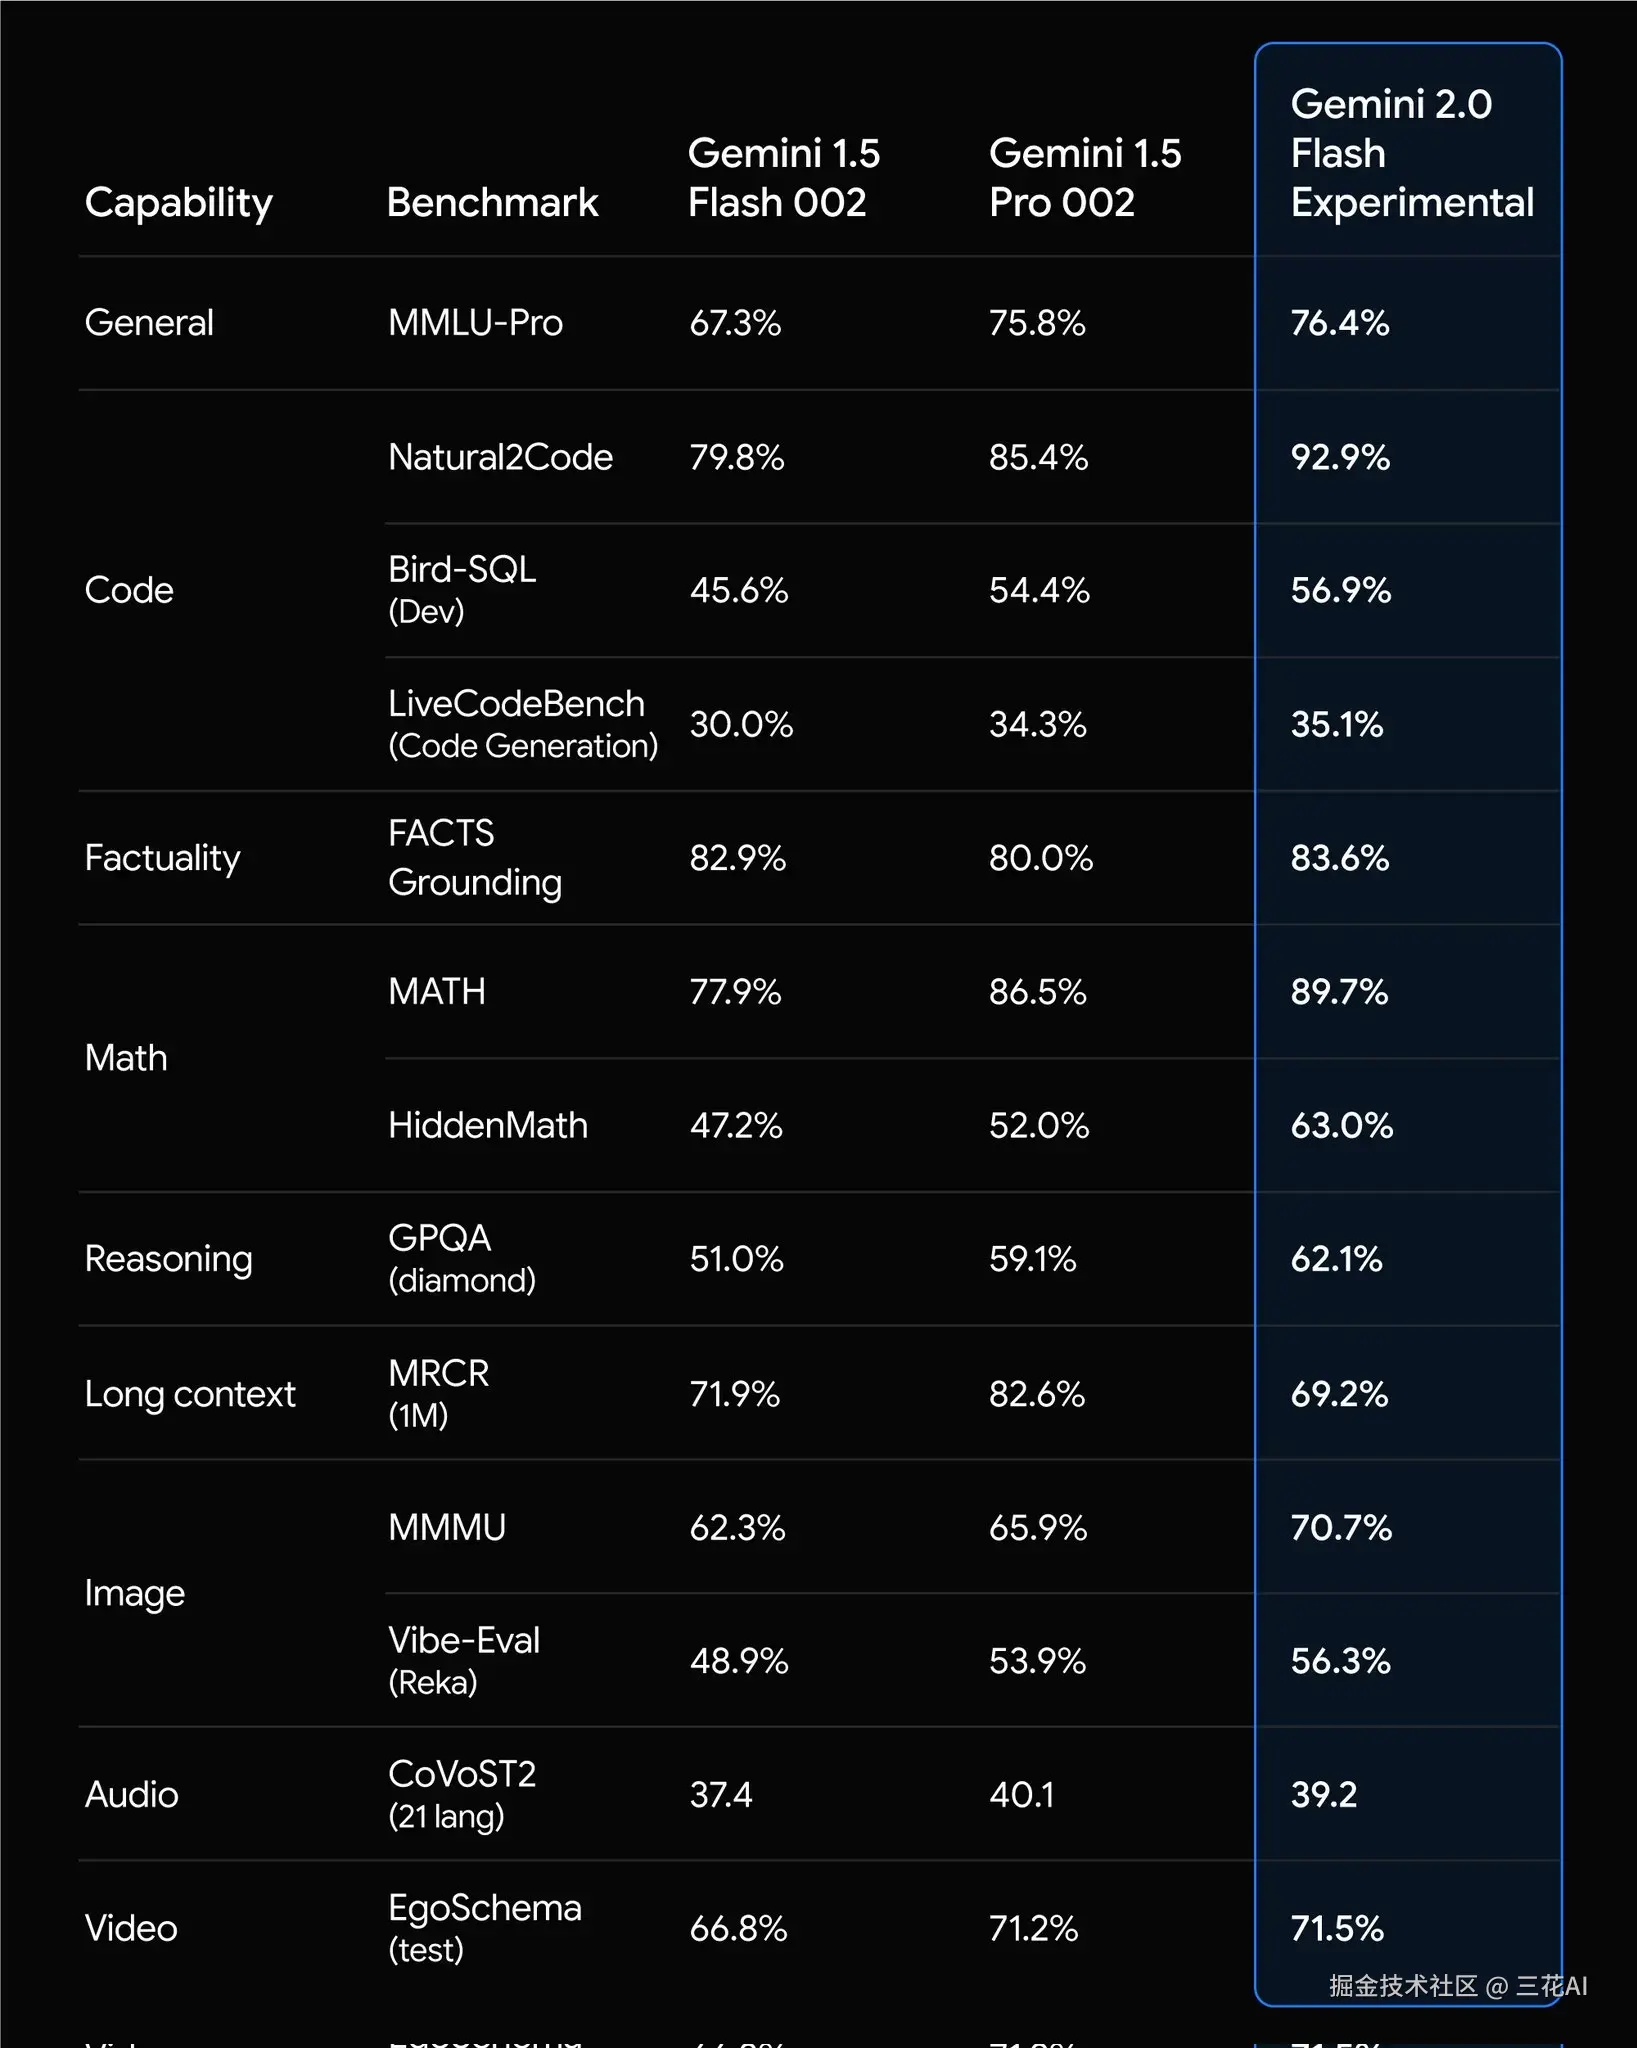1637x2048 pixels.
Task: Click the Long context capability label
Action: point(190,1393)
